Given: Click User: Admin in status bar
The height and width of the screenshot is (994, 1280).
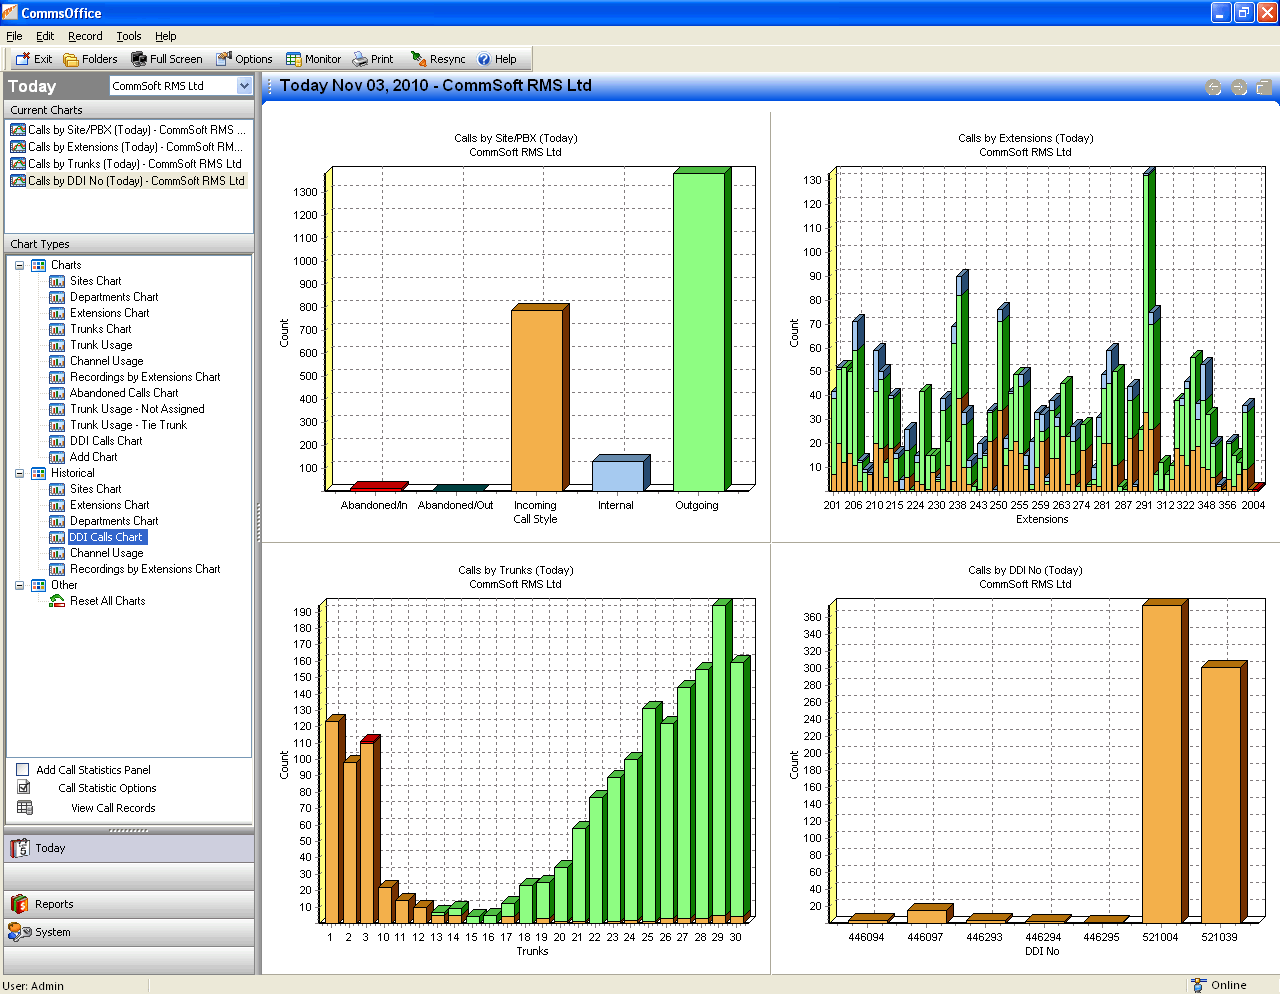Looking at the screenshot, I should click(x=33, y=985).
